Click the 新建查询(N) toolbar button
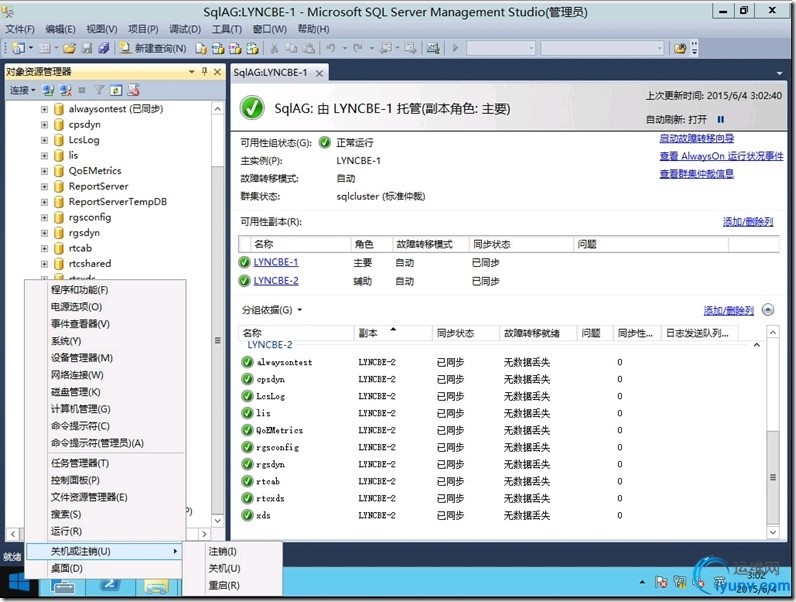The image size is (796, 602). click(153, 48)
